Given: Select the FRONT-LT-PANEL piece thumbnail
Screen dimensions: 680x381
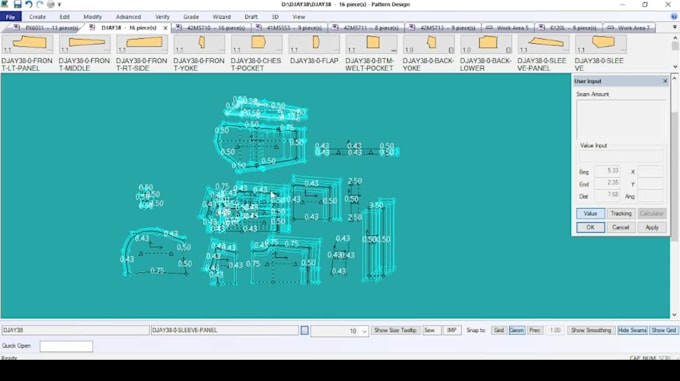Looking at the screenshot, I should click(27, 44).
